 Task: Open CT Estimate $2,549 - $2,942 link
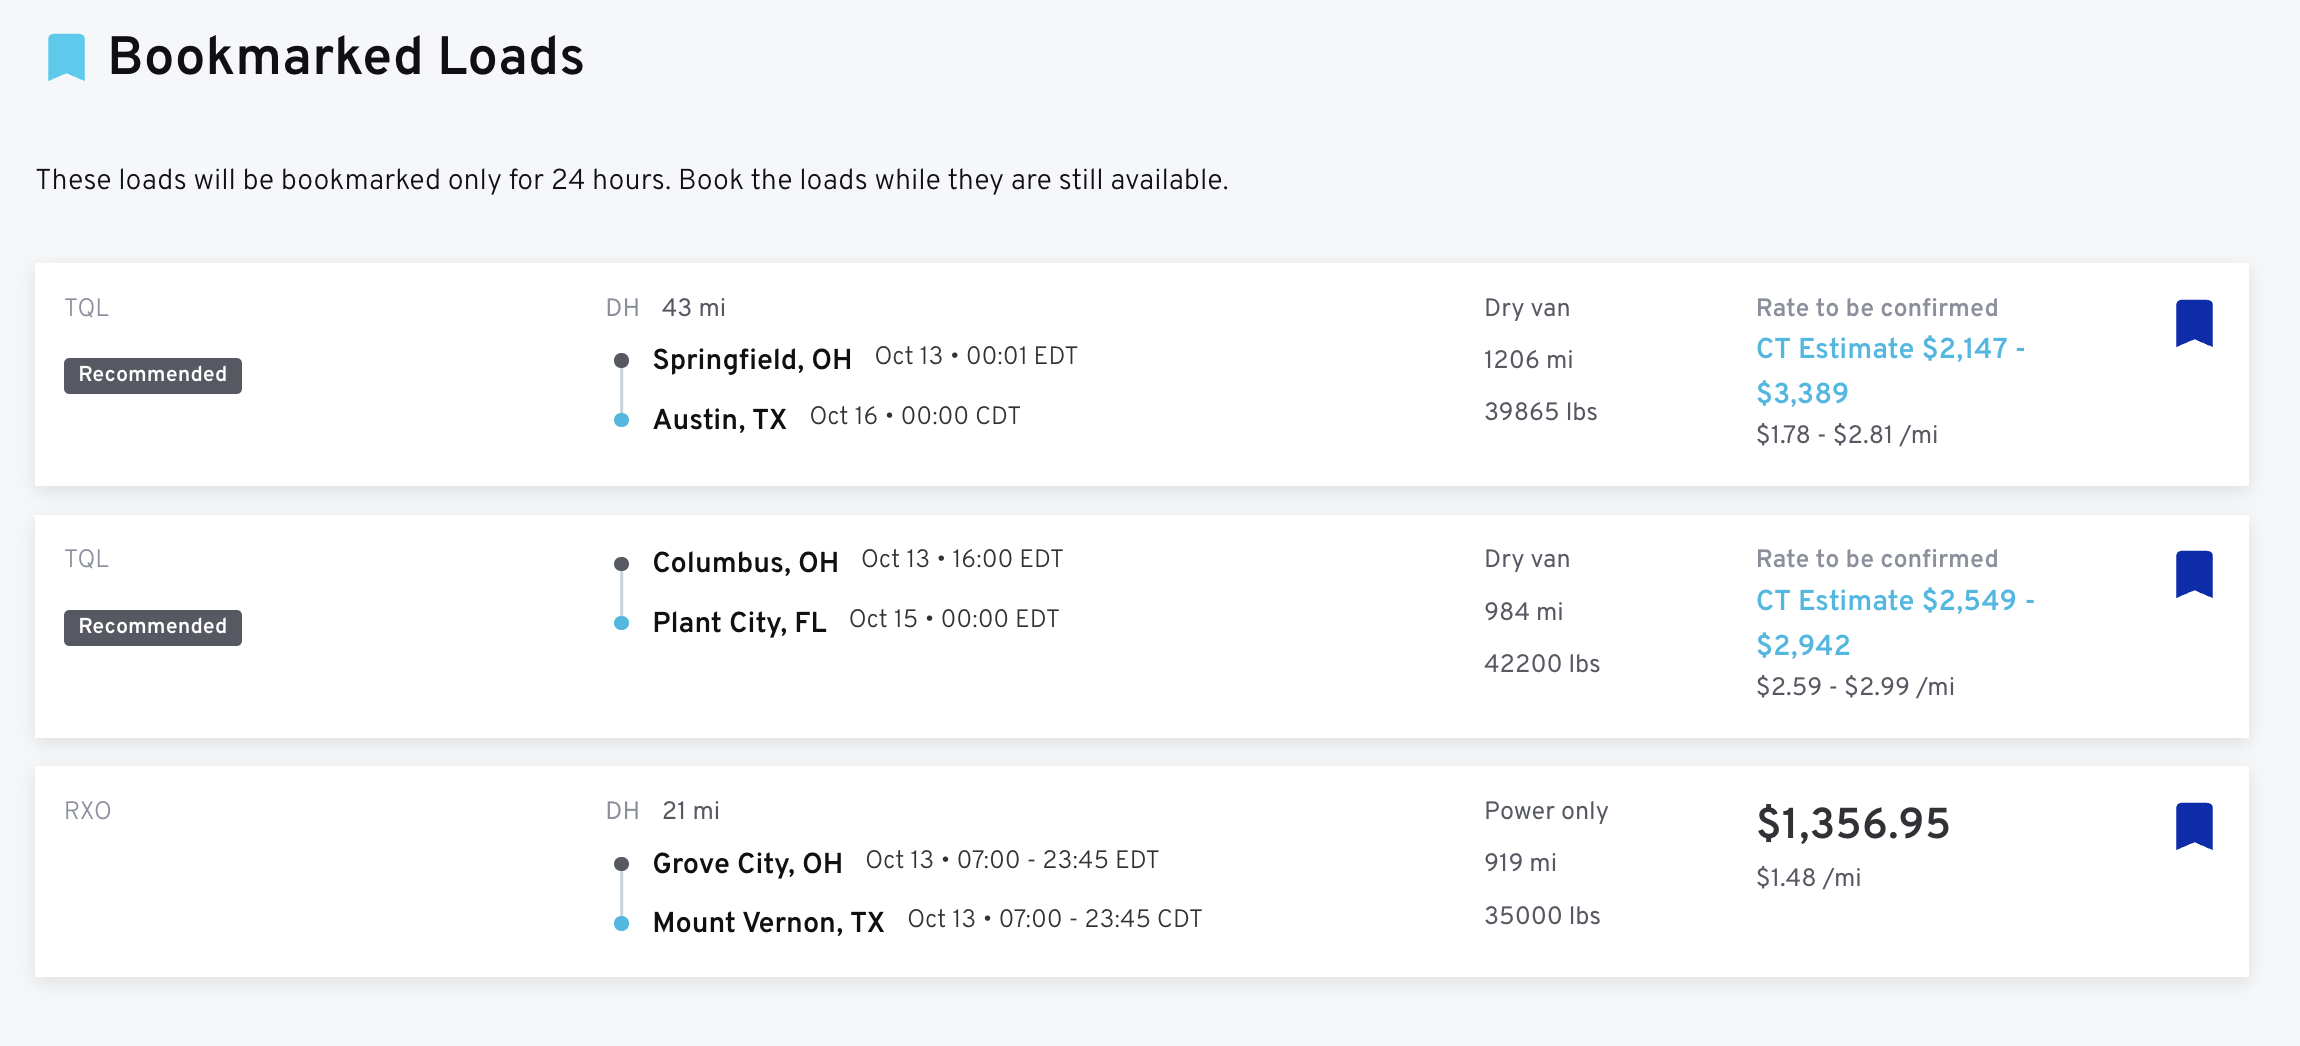tap(1895, 622)
